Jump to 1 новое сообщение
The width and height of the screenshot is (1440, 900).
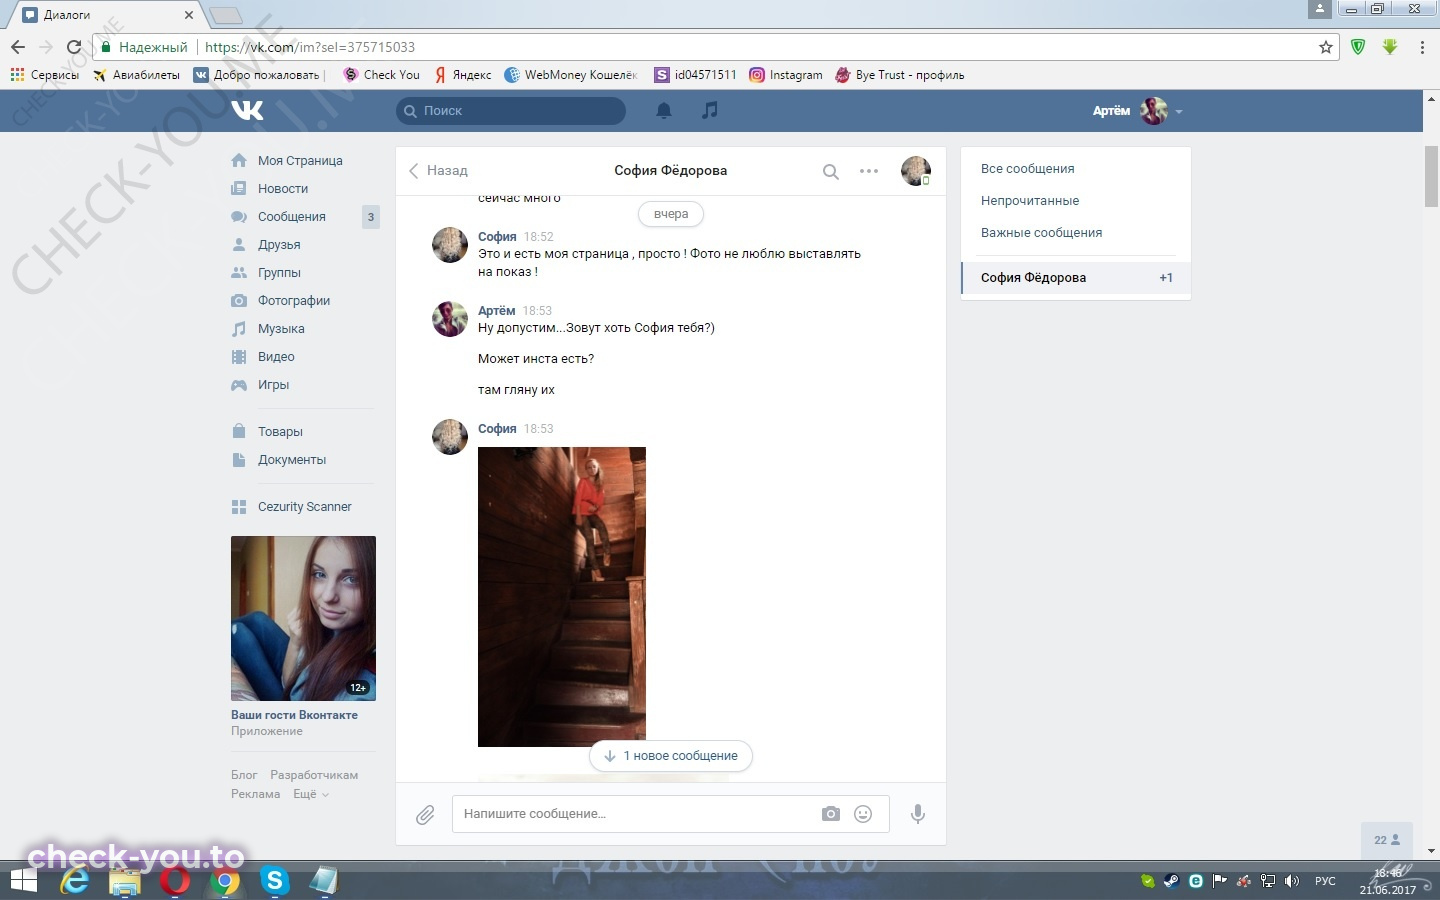(671, 756)
